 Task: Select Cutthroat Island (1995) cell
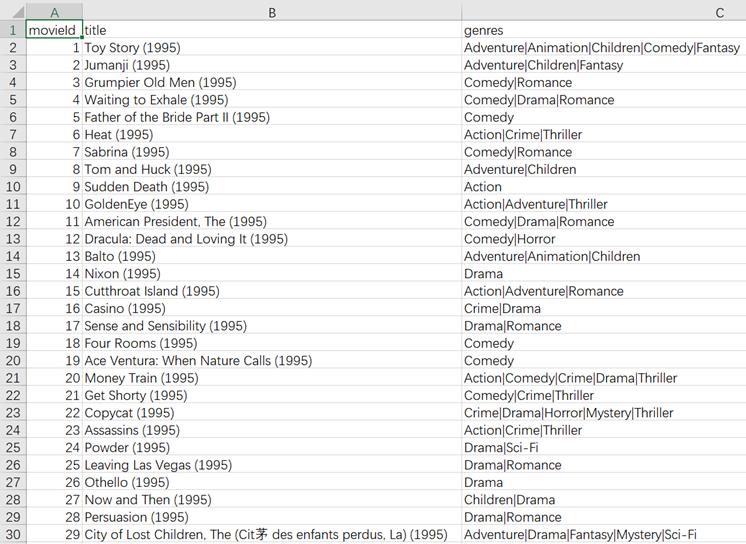point(272,291)
